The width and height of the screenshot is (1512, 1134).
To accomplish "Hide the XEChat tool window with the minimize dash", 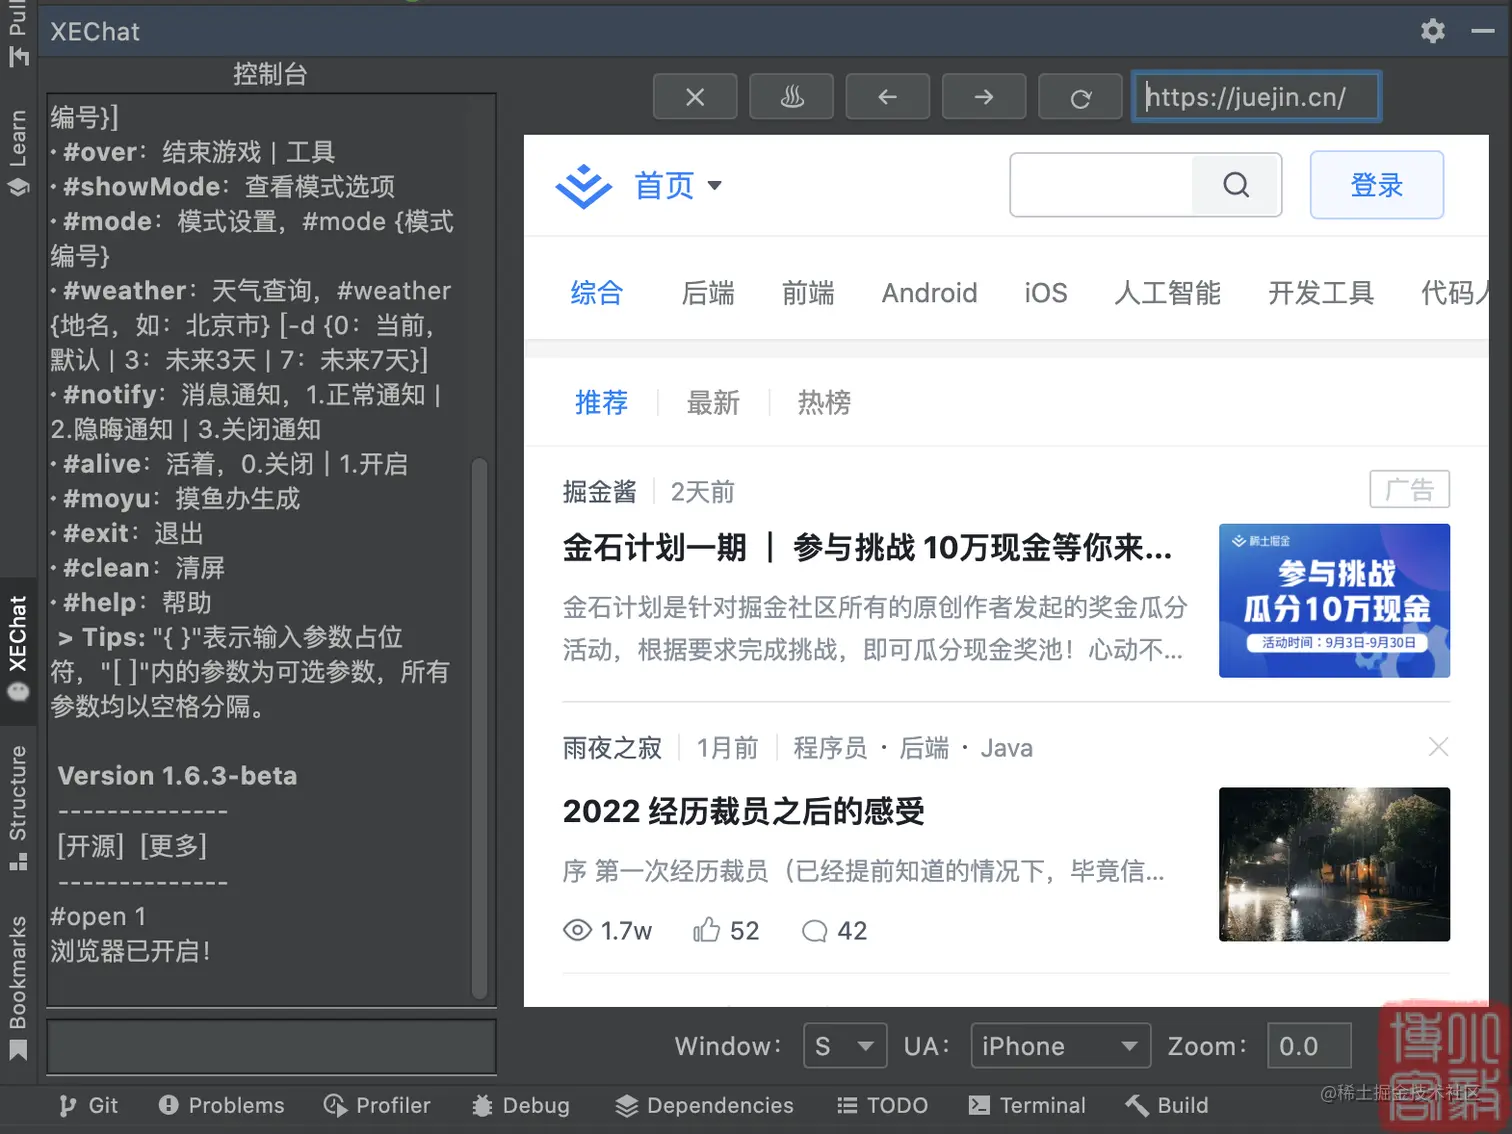I will 1482,31.
